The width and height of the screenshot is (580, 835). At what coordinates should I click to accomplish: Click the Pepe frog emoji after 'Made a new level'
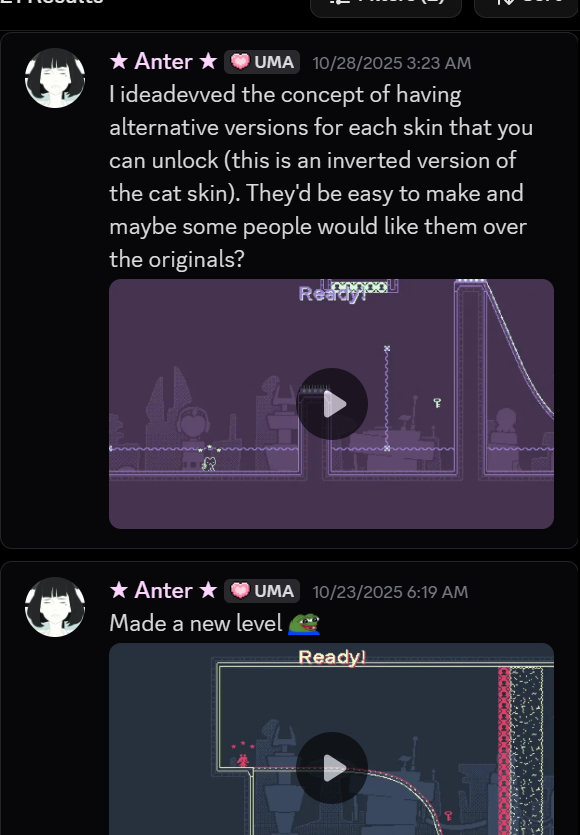(304, 624)
